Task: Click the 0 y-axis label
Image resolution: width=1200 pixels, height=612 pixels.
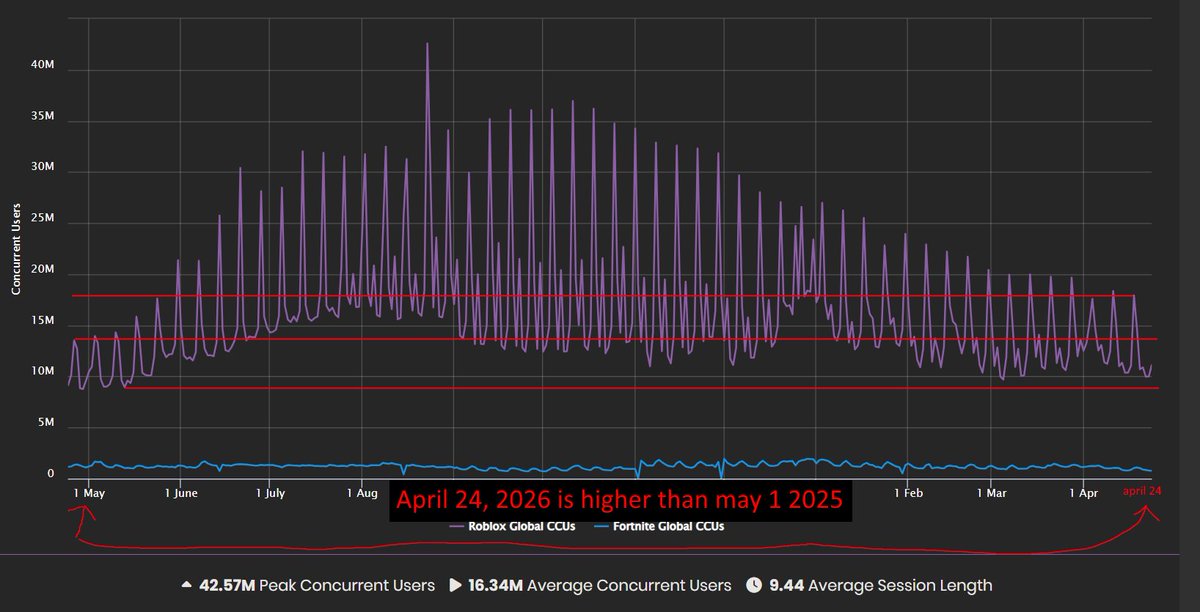Action: (51, 474)
